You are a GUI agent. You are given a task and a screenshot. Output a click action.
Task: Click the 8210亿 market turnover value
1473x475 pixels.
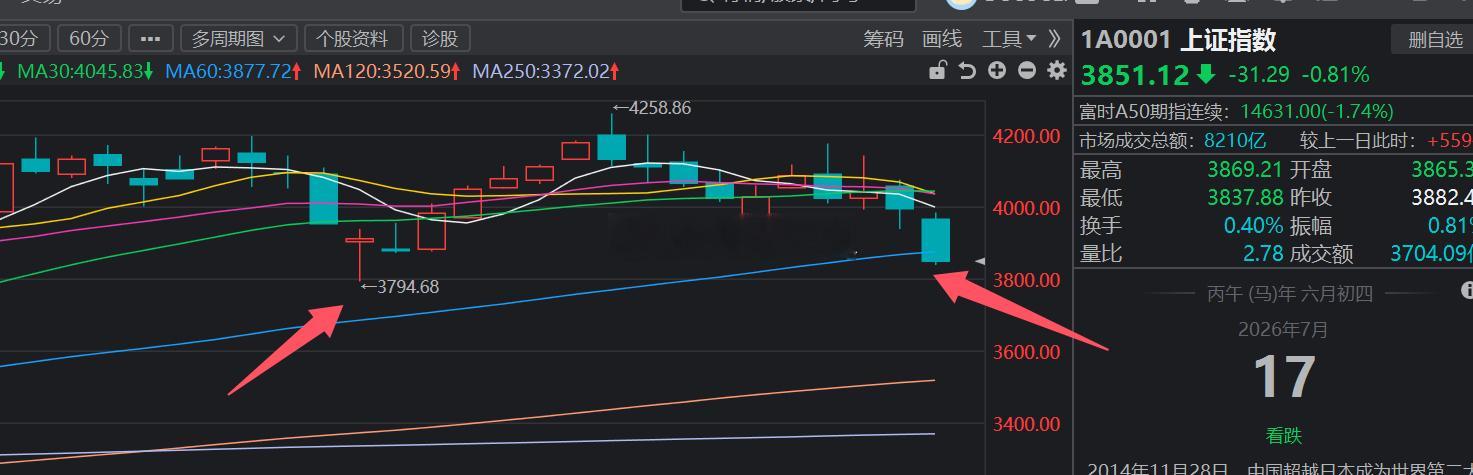tap(1235, 141)
